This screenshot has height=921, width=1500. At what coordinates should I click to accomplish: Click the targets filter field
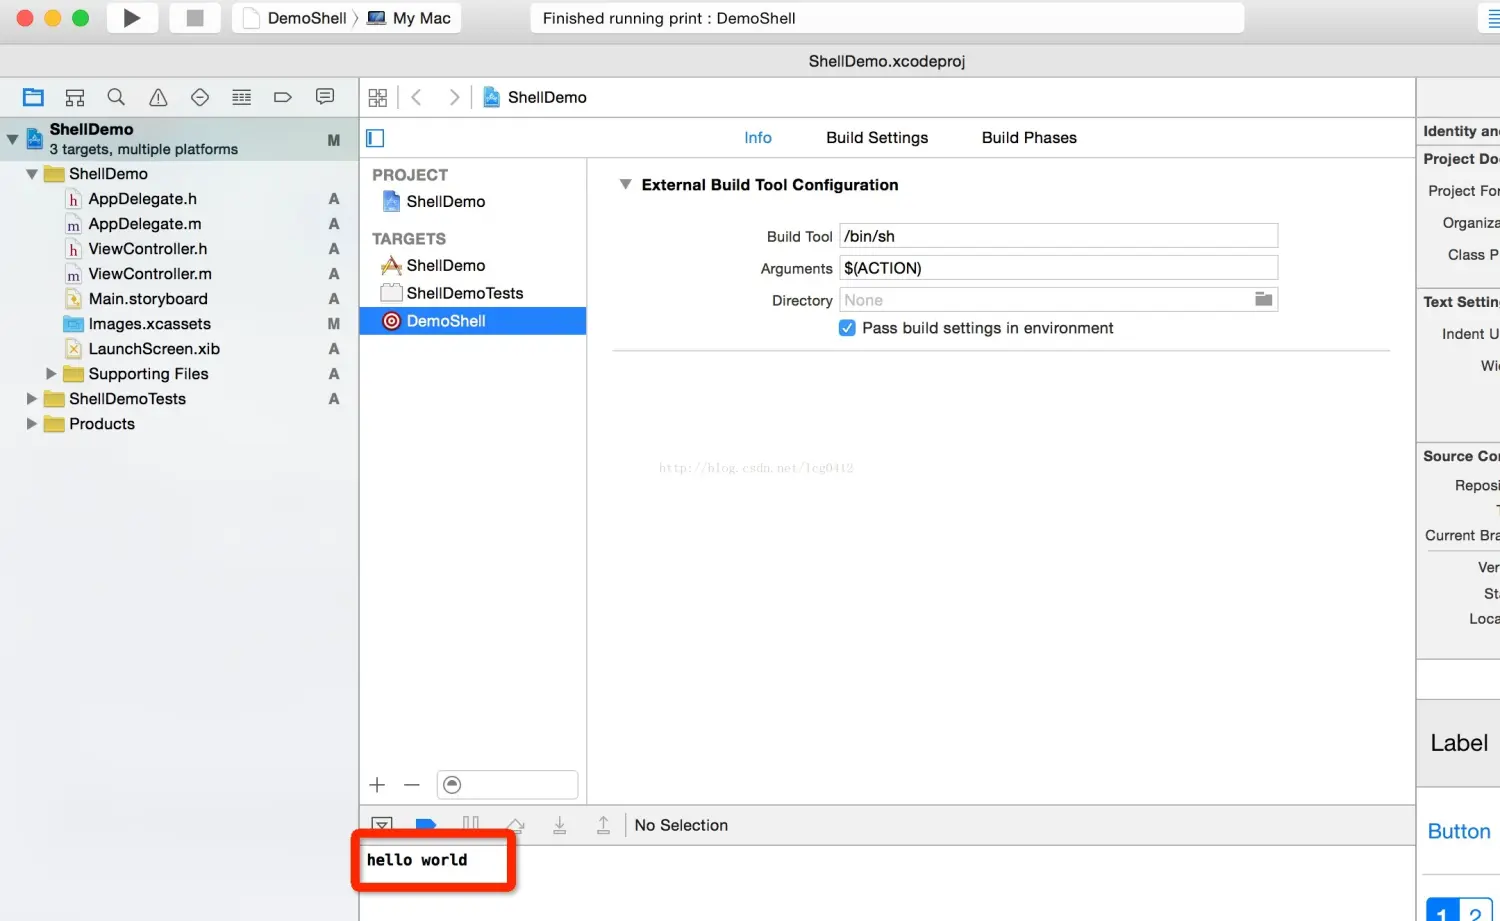click(x=507, y=785)
